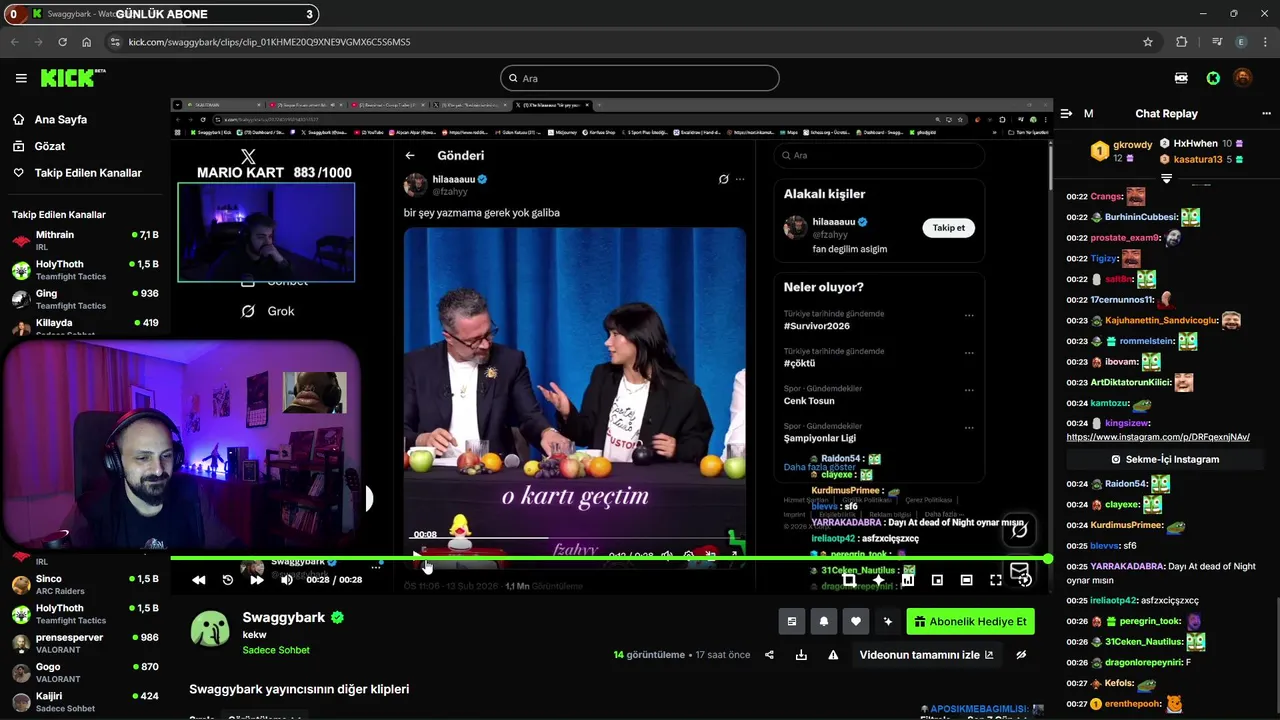
Task: Click the browser address bar
Action: (x=630, y=42)
